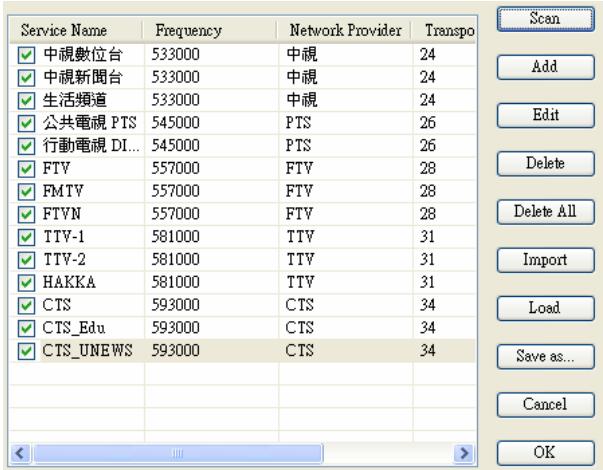This screenshot has height=470, width=603.
Task: Toggle the TTV-1 checkbox
Action: tap(26, 237)
